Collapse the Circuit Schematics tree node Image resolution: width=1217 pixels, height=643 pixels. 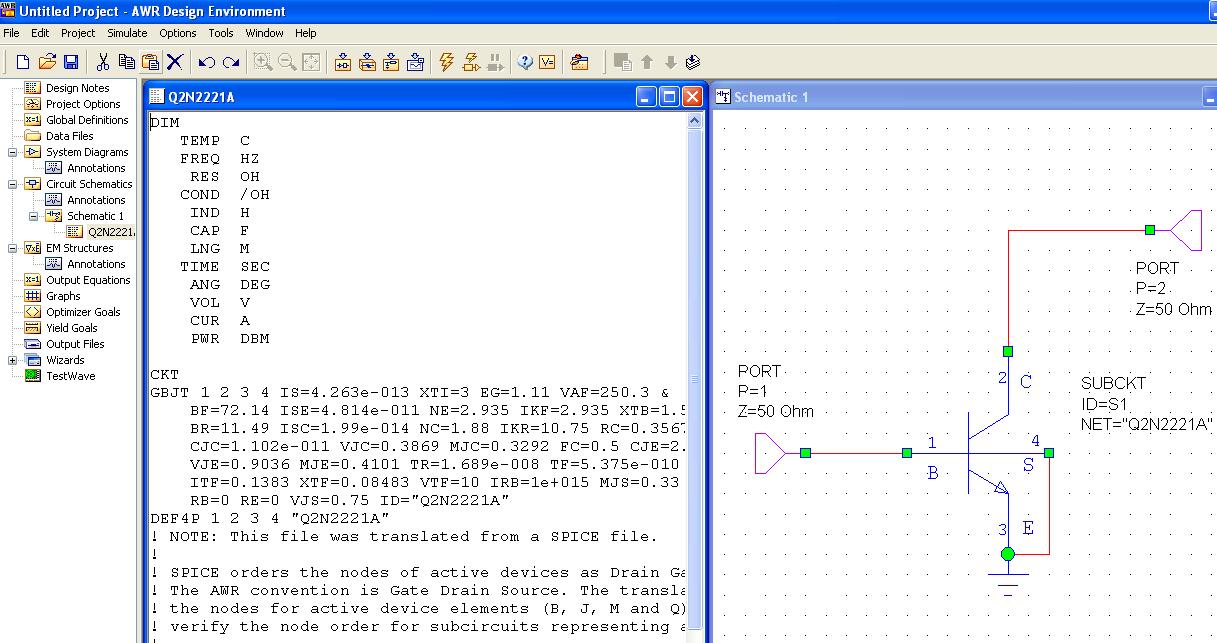point(12,184)
